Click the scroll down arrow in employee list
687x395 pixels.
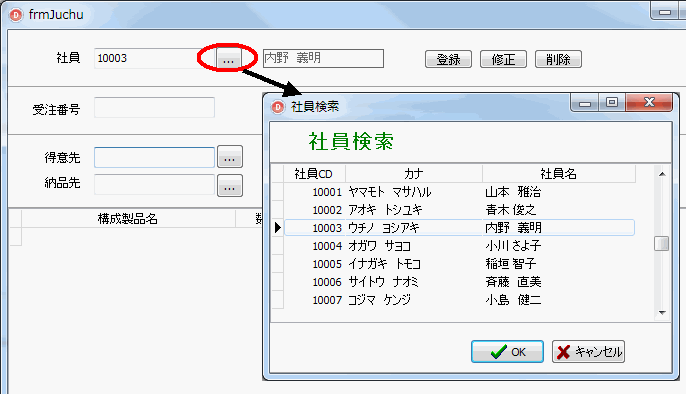click(x=662, y=313)
